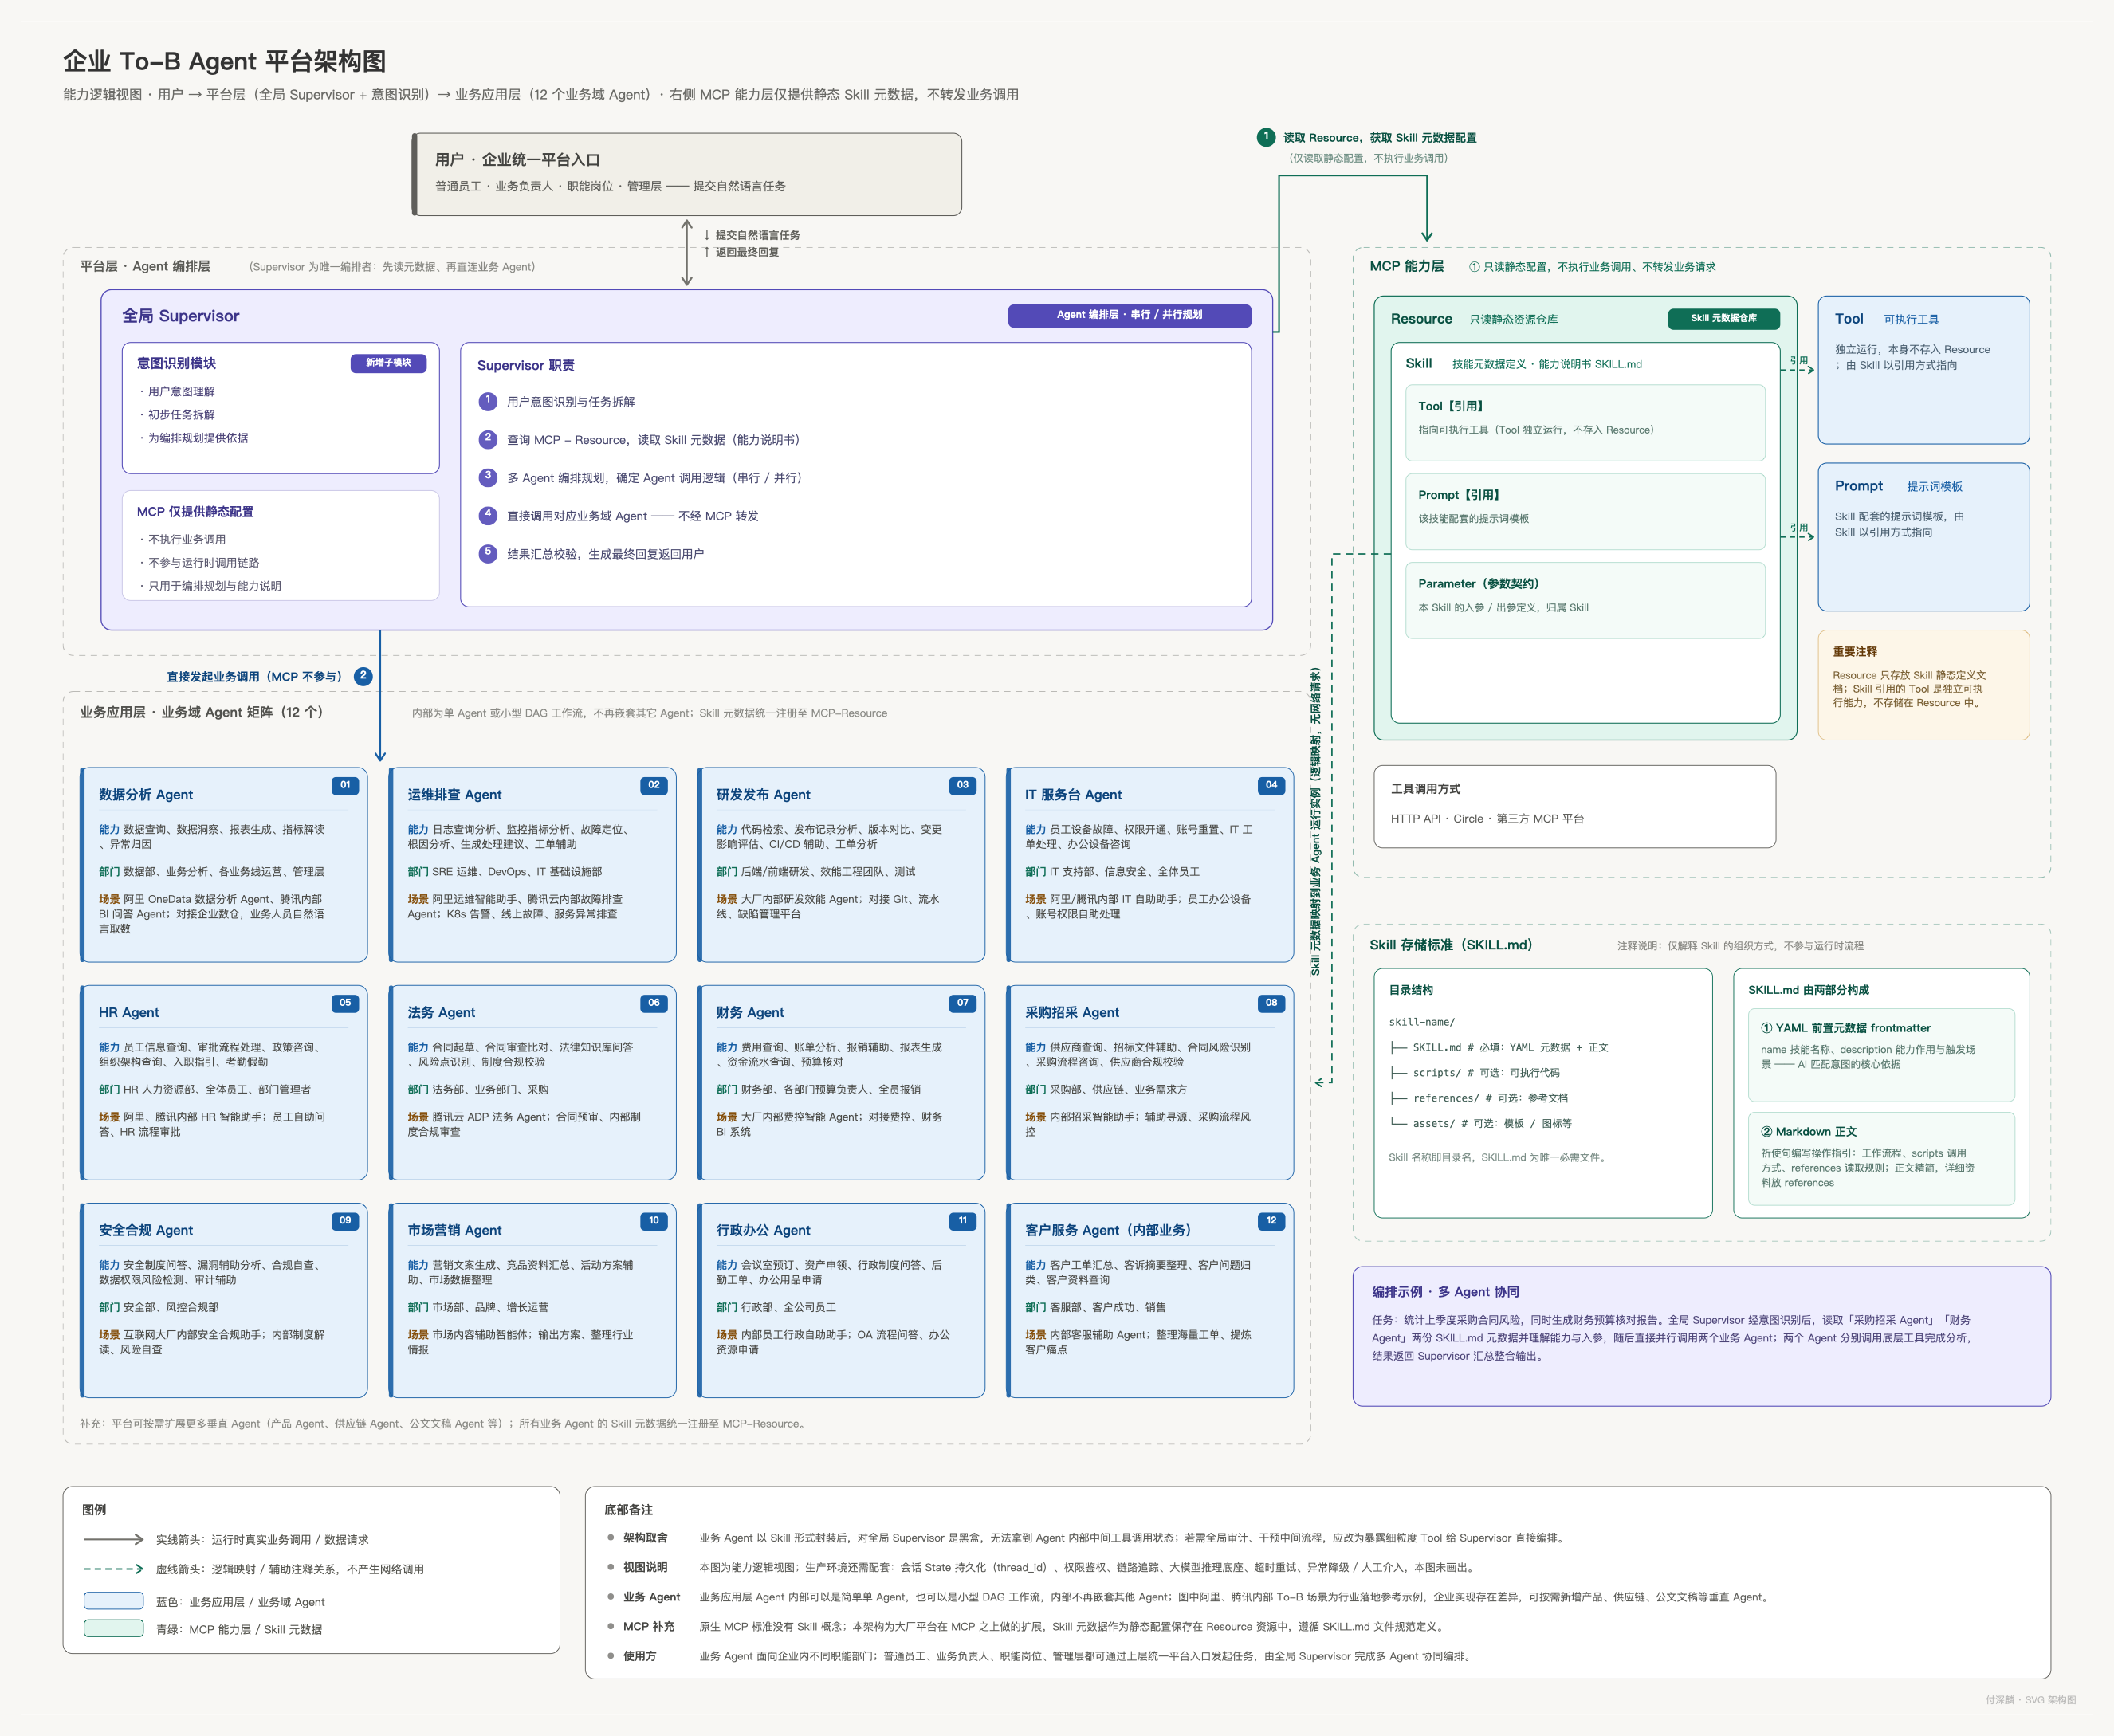Viewport: 2114px width, 1736px height.
Task: Click the 01 badge on 数据分析 Agent
Action: tap(345, 786)
